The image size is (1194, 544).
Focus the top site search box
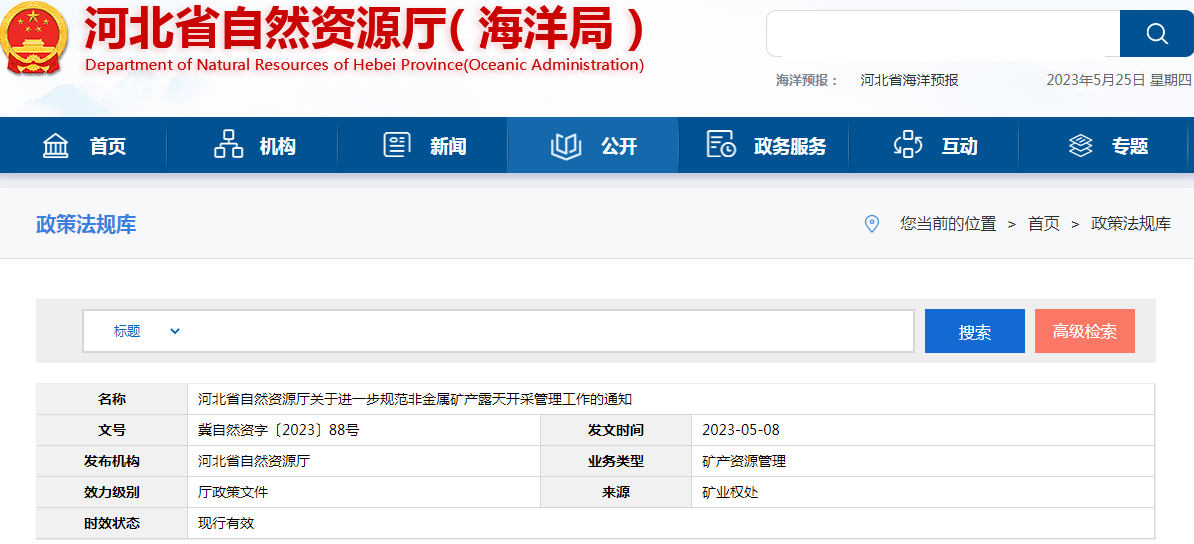pos(942,34)
